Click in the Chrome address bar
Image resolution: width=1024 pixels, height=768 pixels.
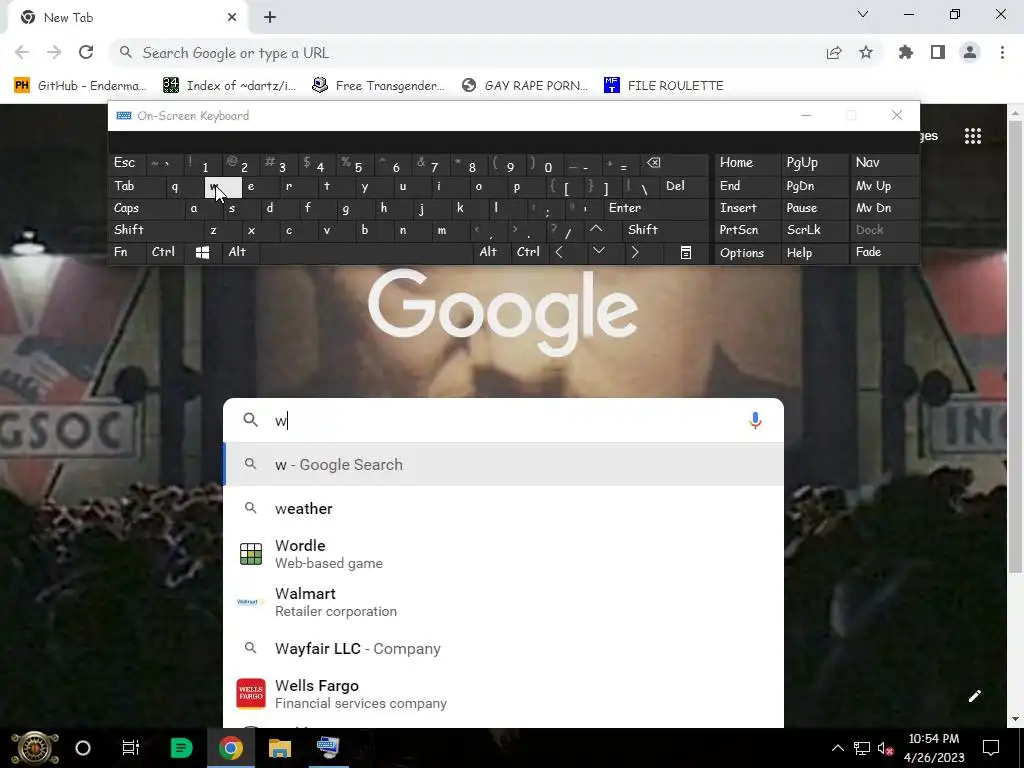point(470,52)
